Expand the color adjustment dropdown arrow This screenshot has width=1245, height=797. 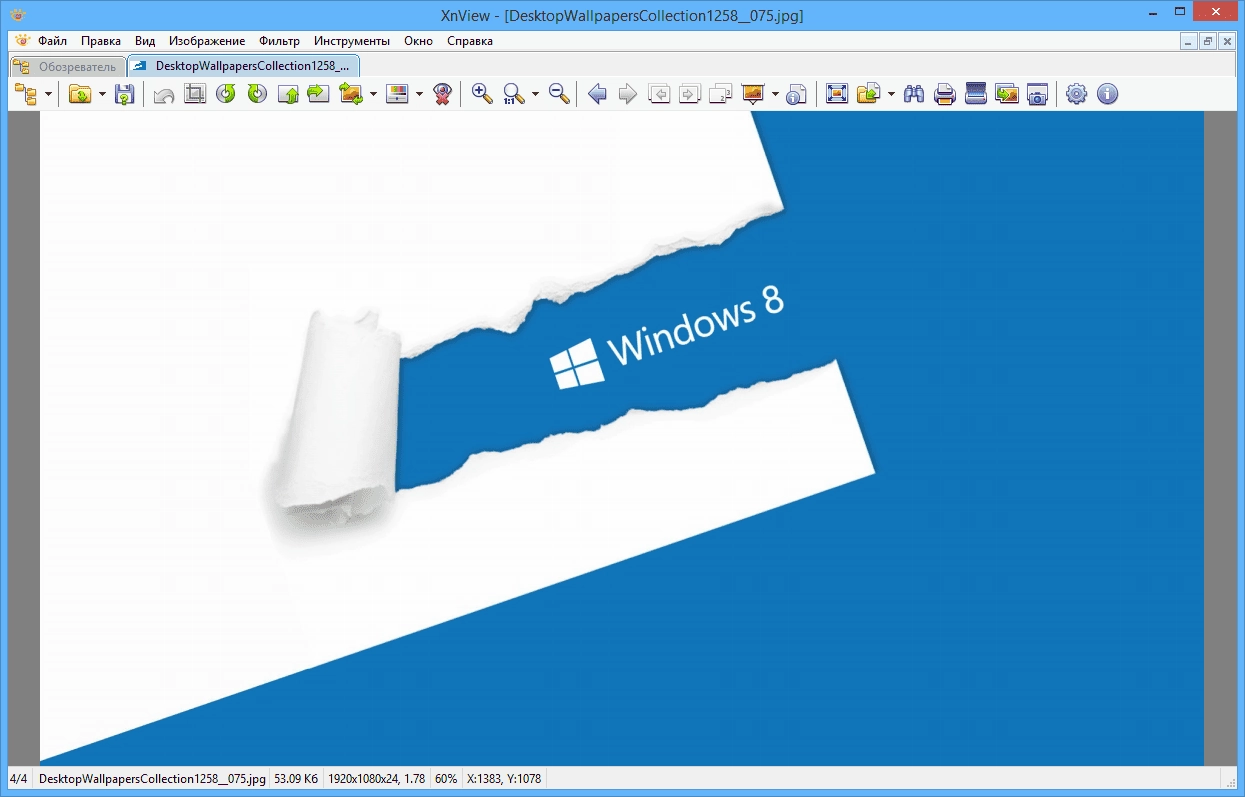click(x=419, y=95)
